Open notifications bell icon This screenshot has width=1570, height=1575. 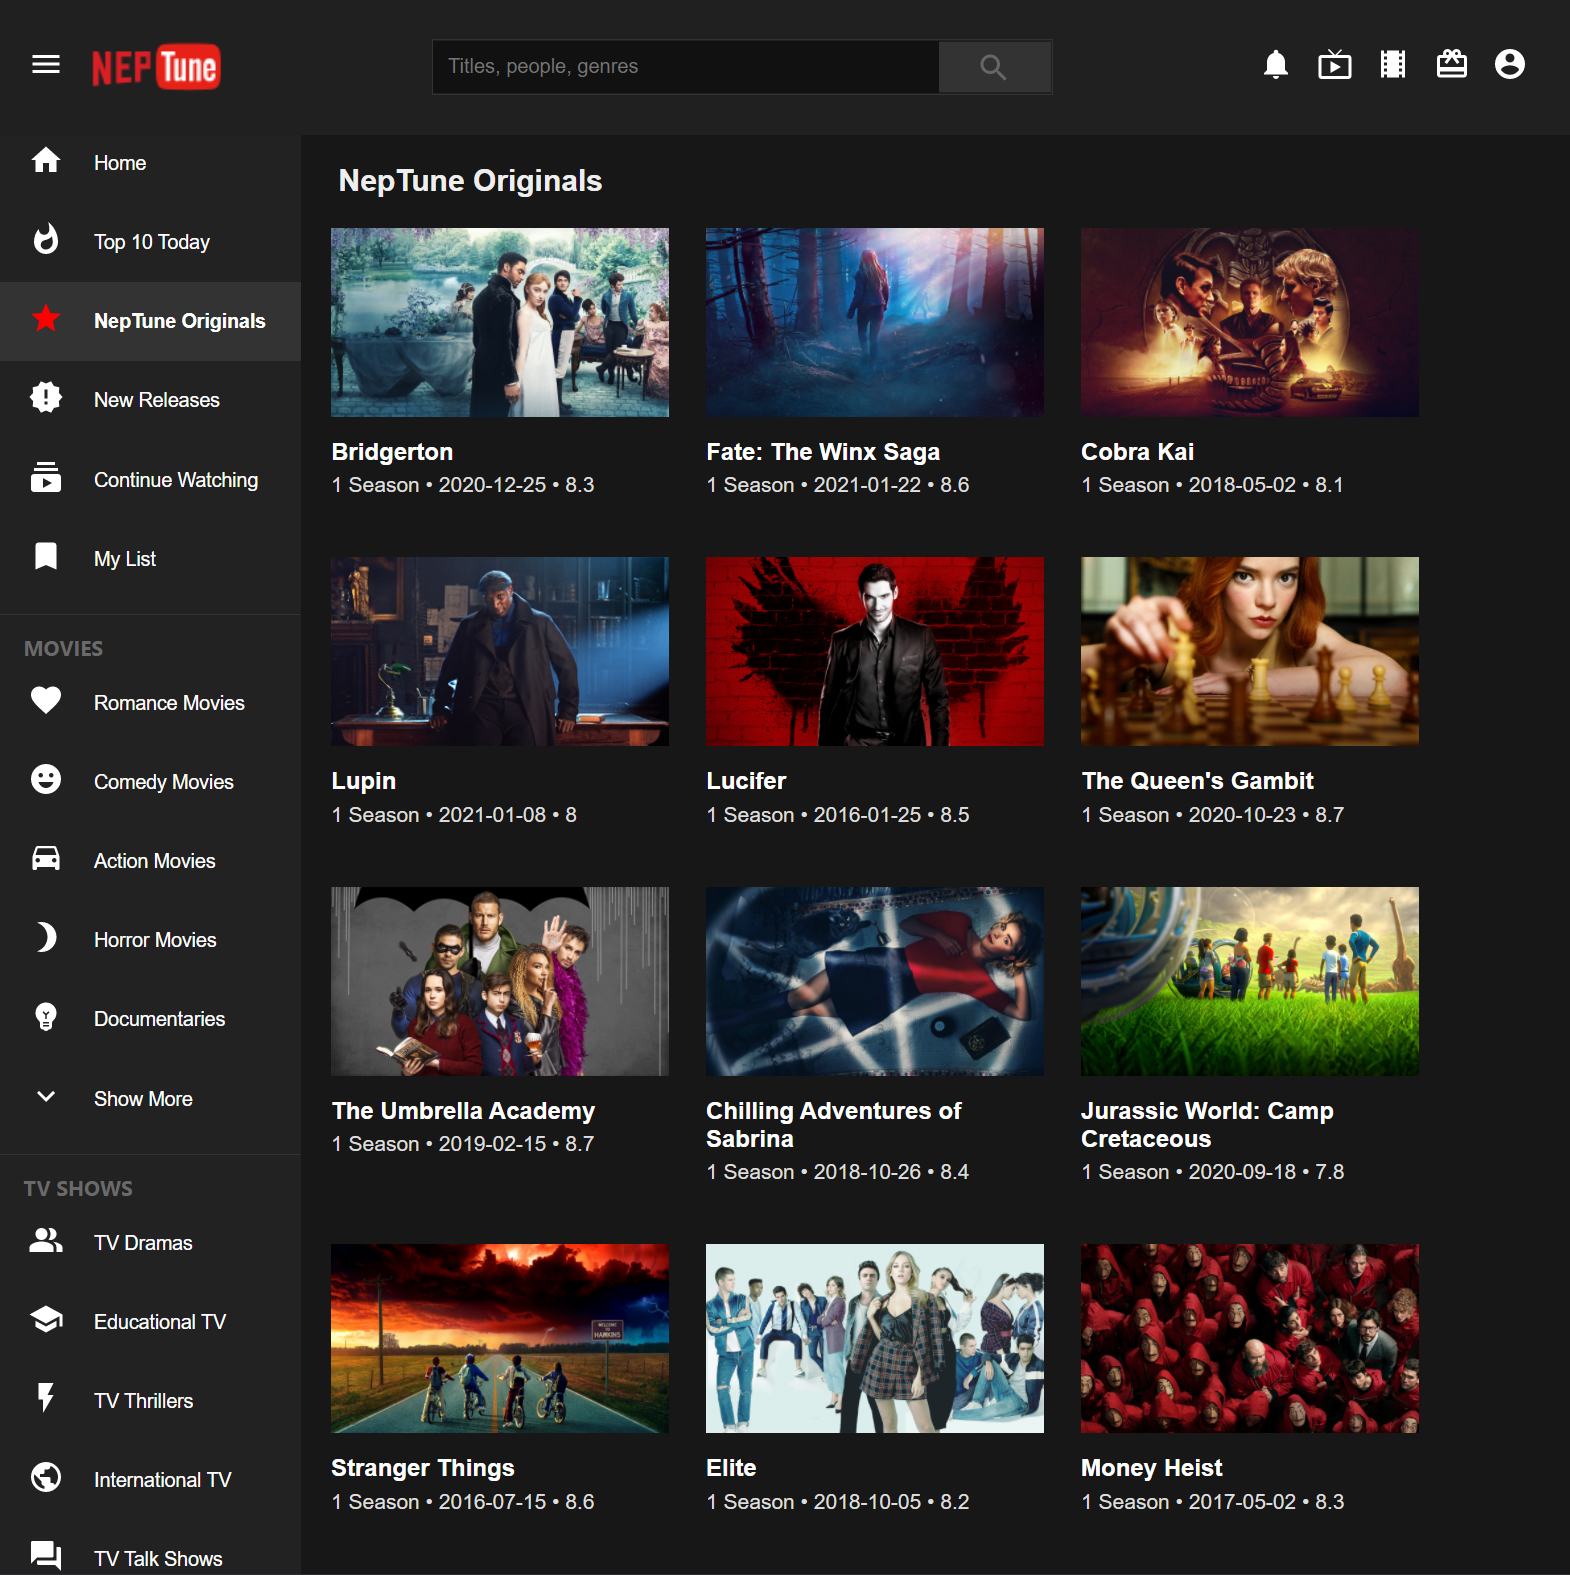[x=1276, y=65]
